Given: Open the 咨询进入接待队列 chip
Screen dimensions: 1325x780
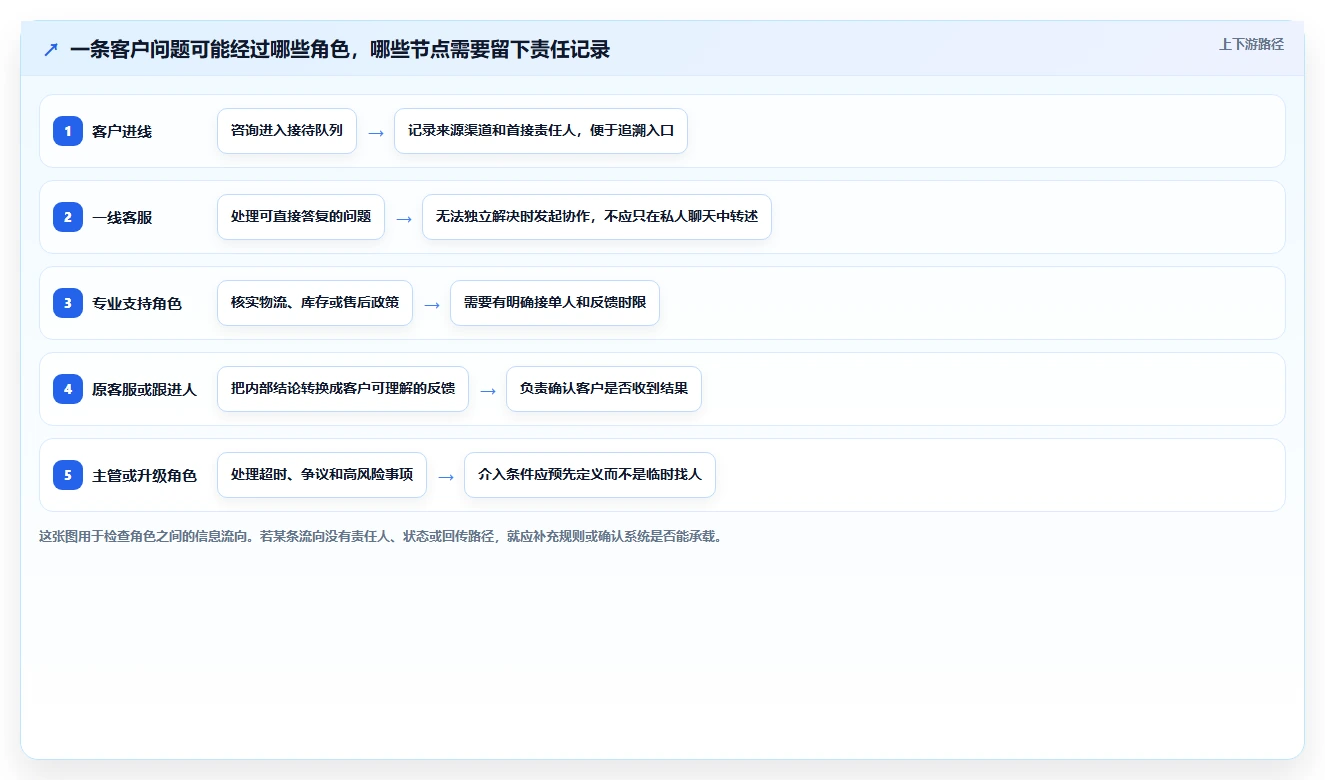Looking at the screenshot, I should pyautogui.click(x=287, y=131).
